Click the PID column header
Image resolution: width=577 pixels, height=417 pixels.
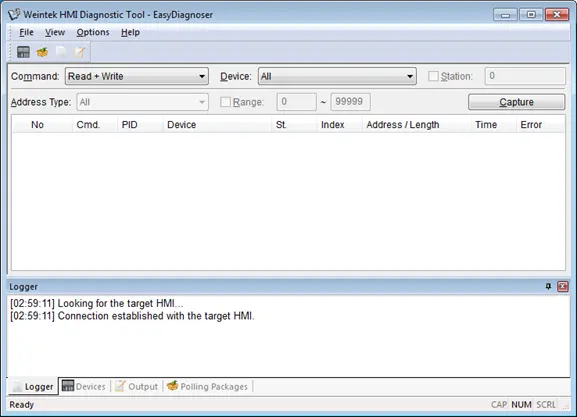tap(140, 125)
